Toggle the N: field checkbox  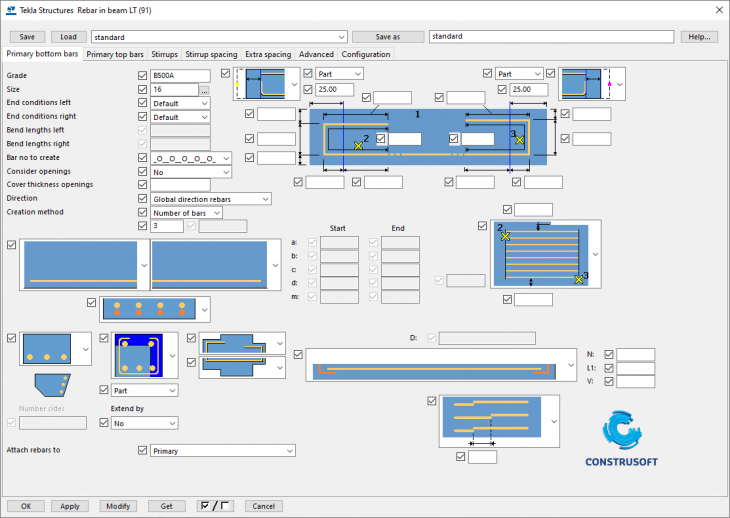[608, 354]
